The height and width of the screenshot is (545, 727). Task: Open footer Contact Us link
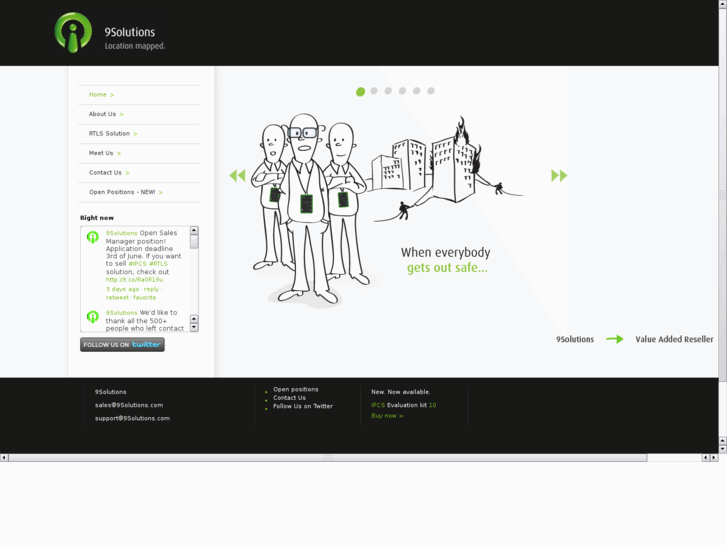[289, 398]
